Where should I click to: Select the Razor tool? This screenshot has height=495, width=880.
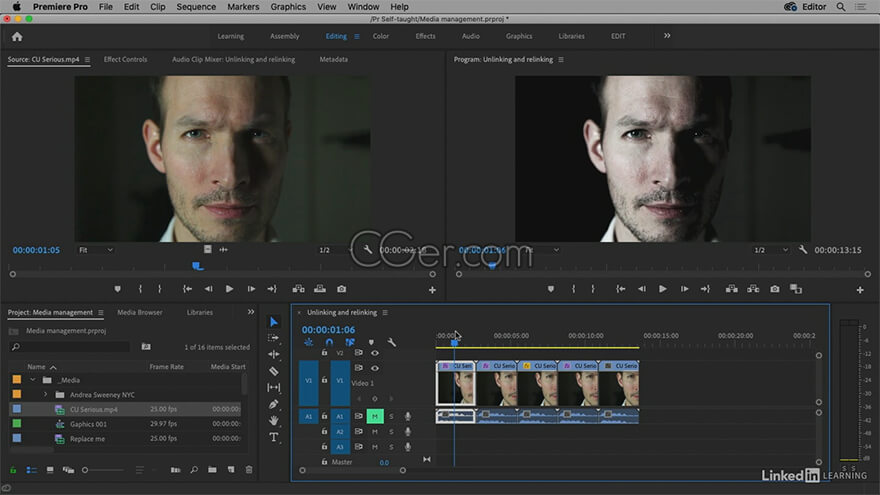point(273,371)
